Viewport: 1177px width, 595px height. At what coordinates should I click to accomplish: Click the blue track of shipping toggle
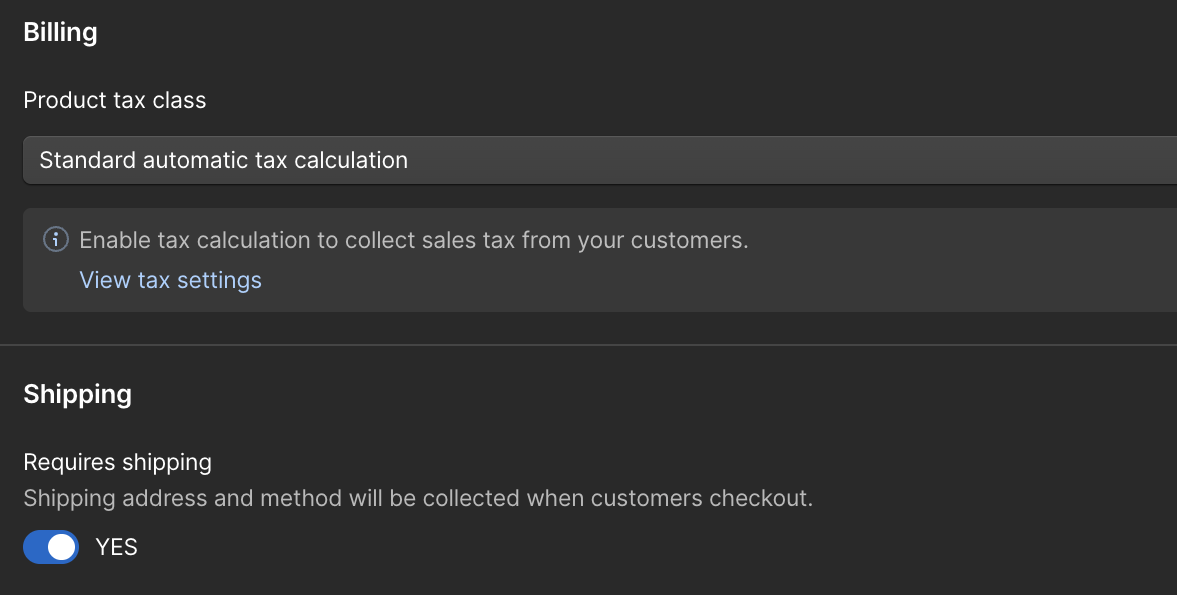click(35, 547)
